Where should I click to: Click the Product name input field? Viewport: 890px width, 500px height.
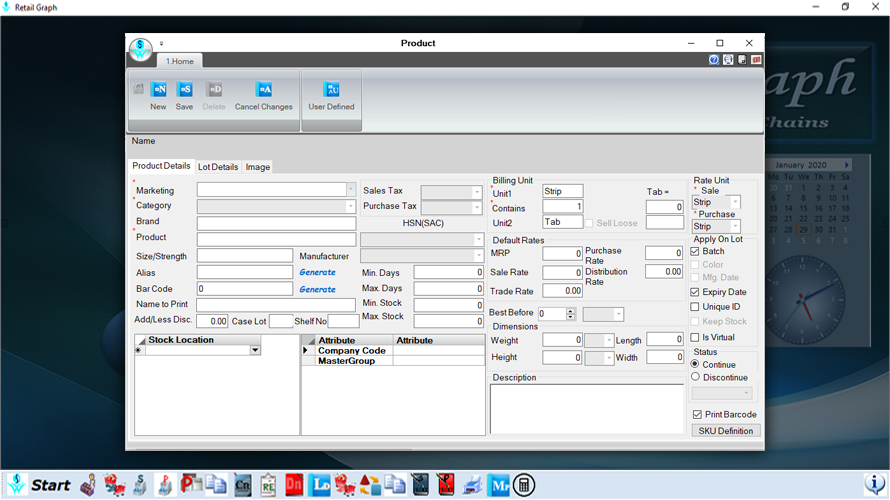276,239
